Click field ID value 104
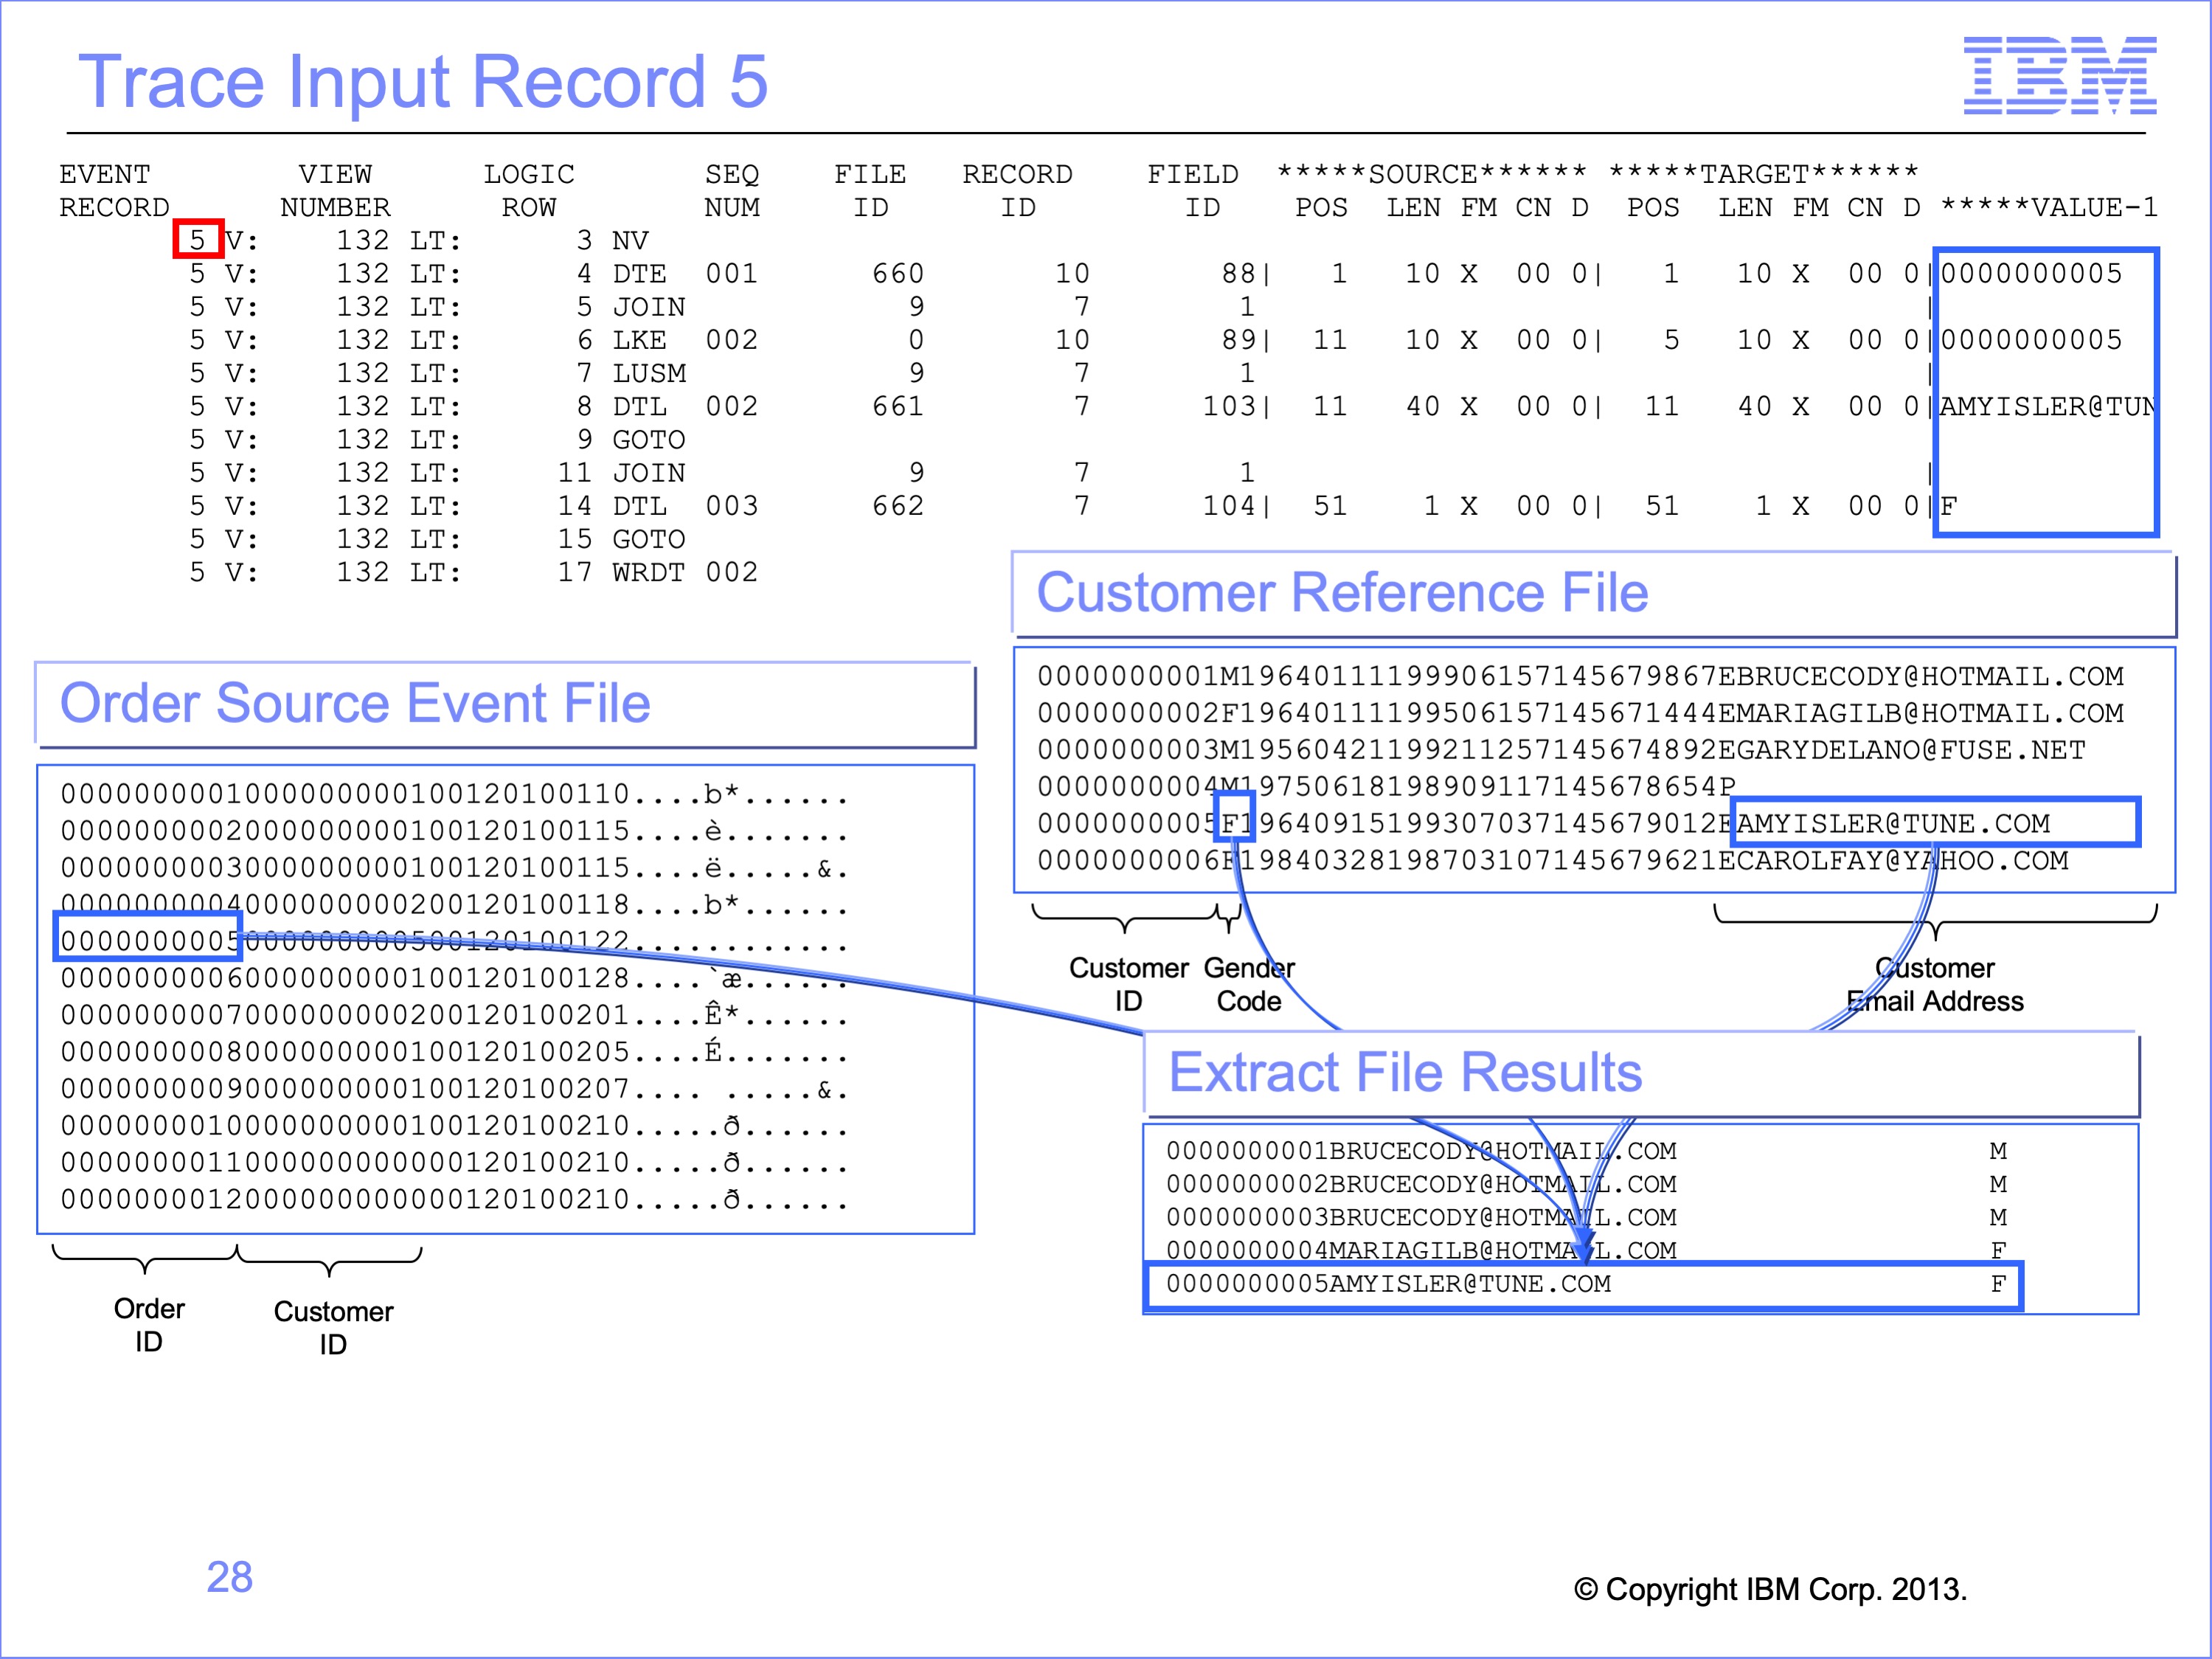2212x1659 pixels. point(1229,506)
